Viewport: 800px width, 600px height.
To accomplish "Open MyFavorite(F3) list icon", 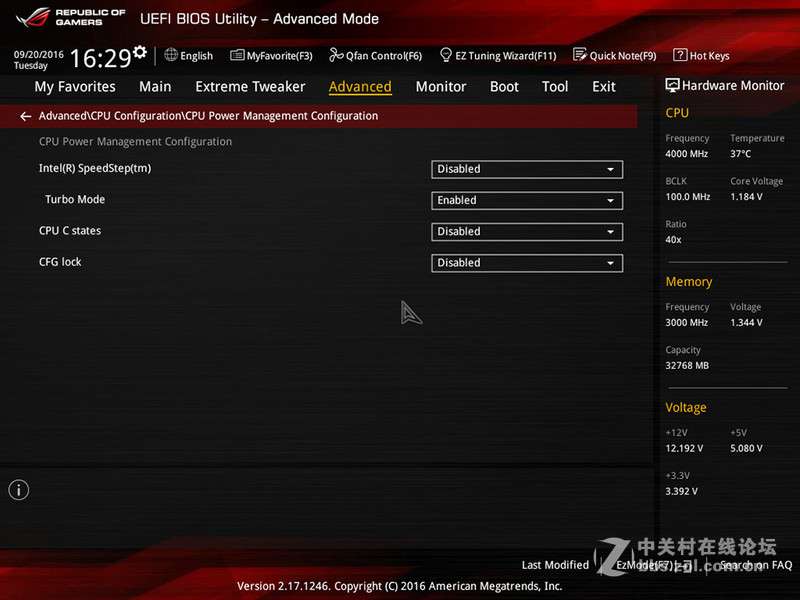I will tap(237, 55).
